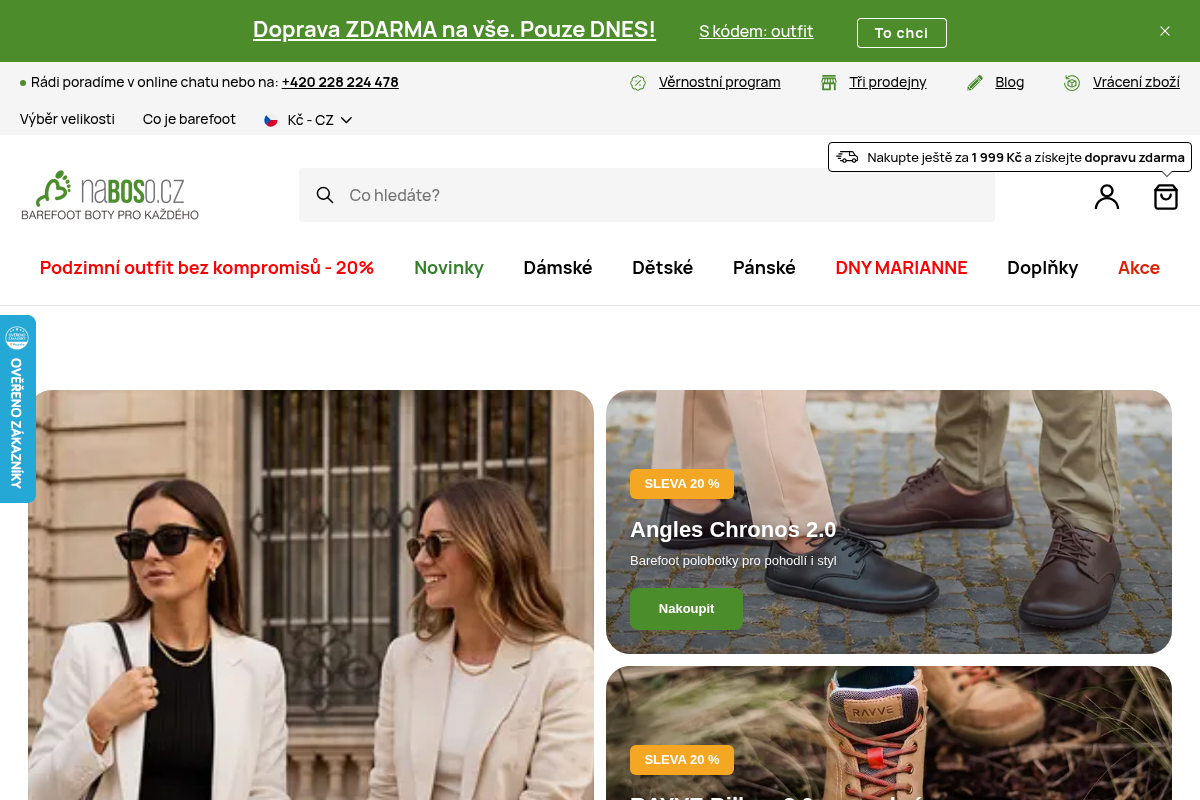
Task: Click 'SLEVA 20 %' badge on the RAYVE boot banner
Action: tap(682, 760)
